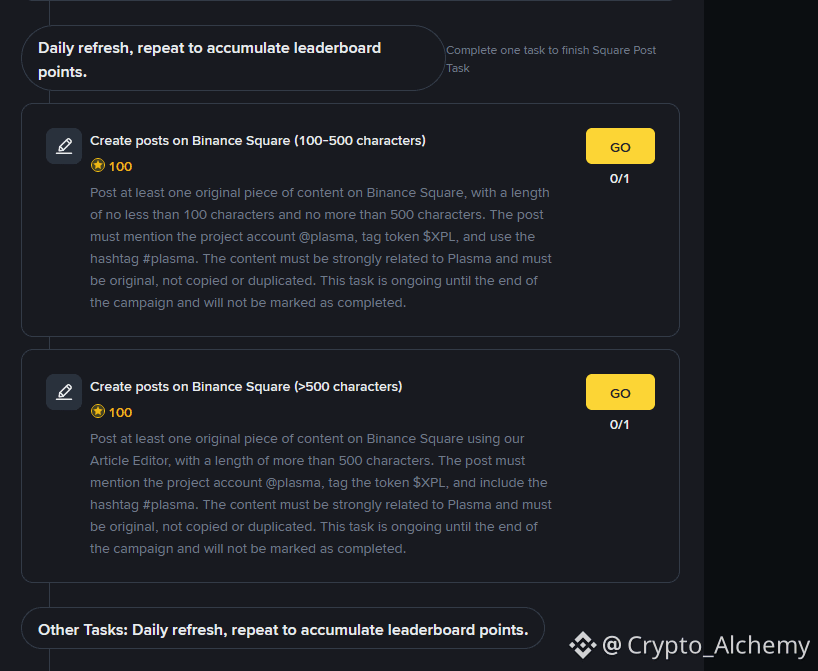Click the Binance logo beside Crypto_Alchemy
Screen dimensions: 818x671
[582, 645]
